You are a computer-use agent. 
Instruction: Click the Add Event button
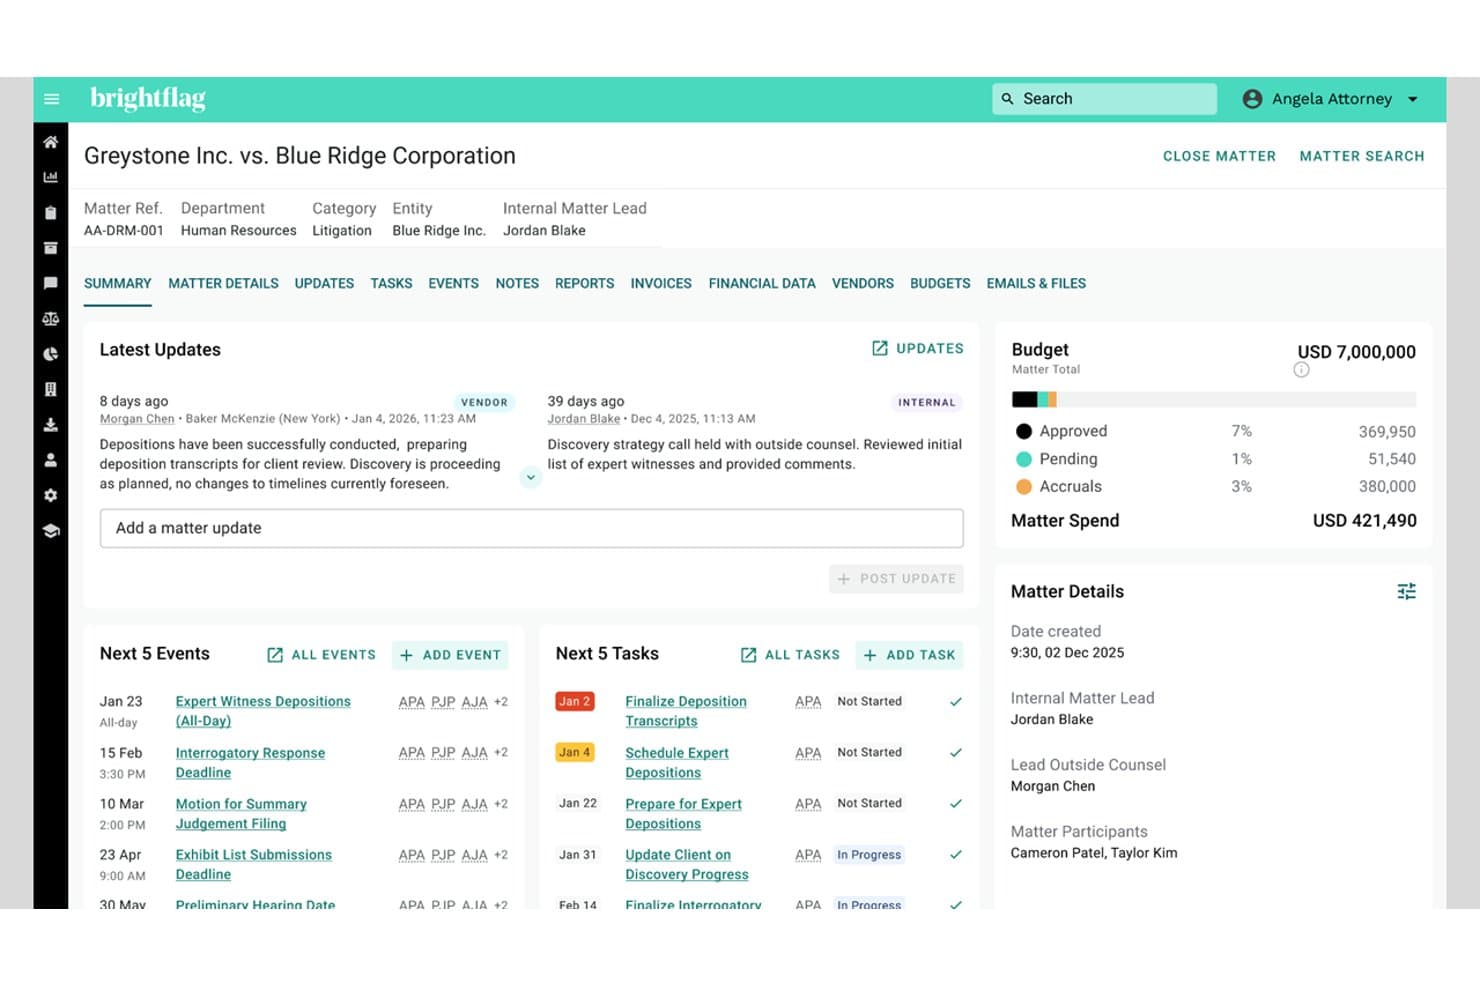point(450,655)
